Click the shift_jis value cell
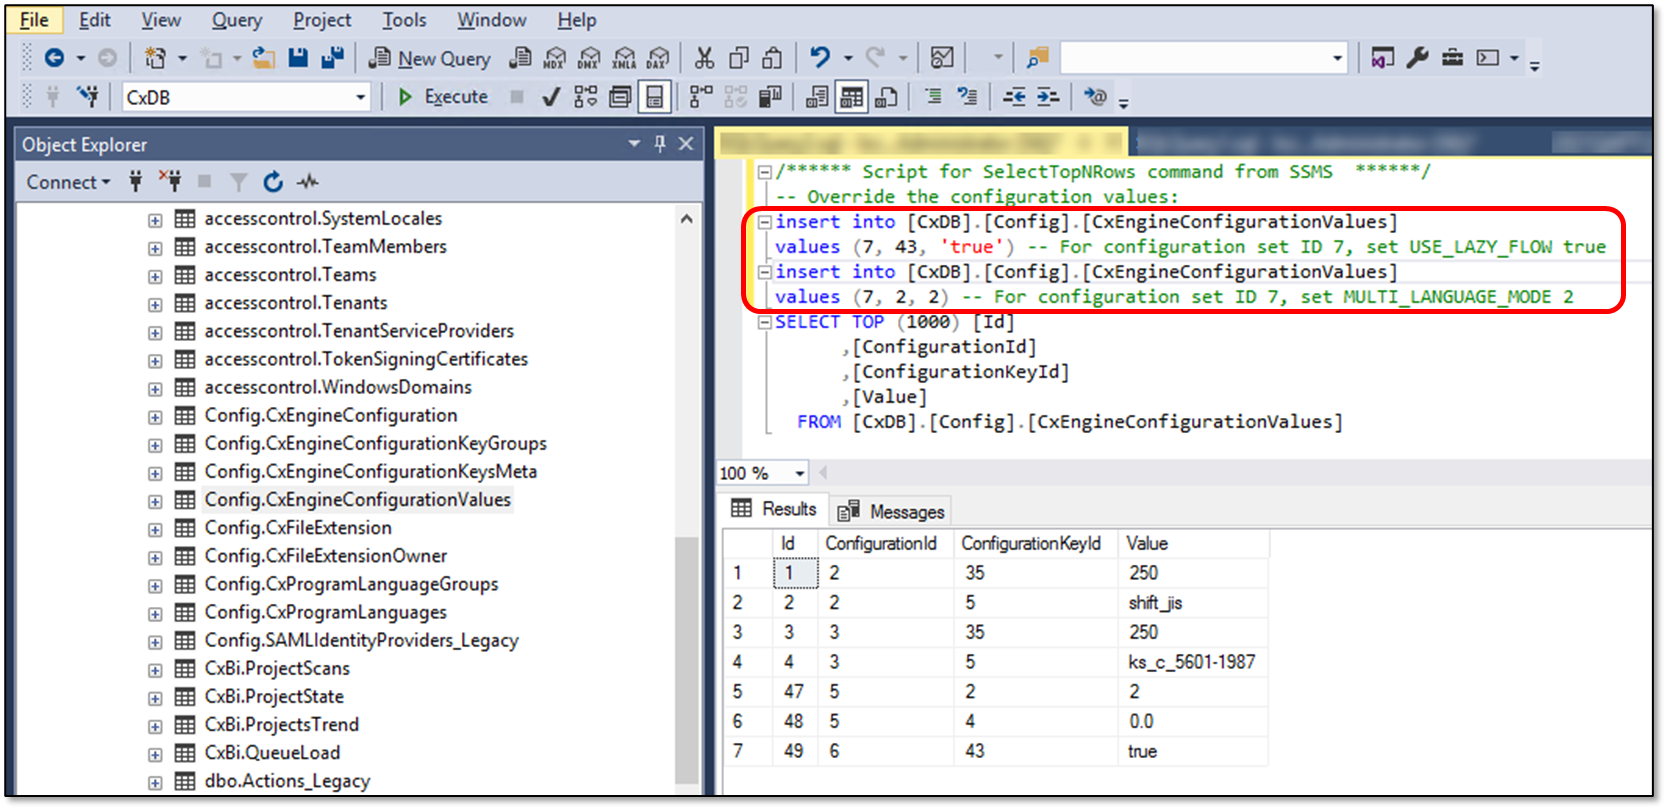1667x810 pixels. tap(1193, 603)
